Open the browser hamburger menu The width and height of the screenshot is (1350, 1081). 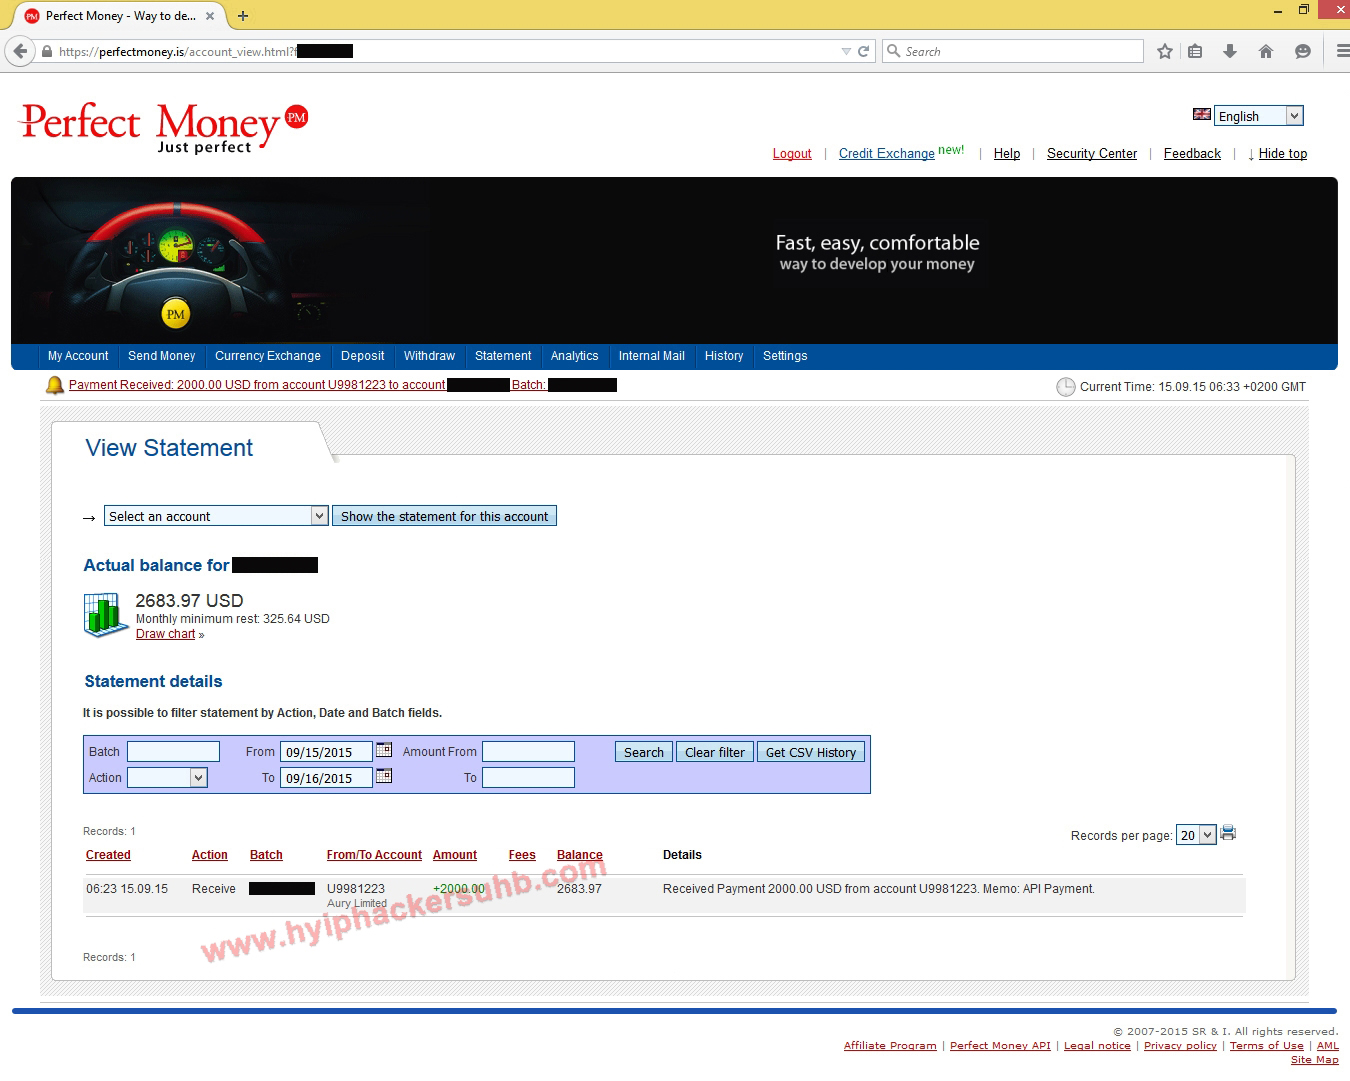(x=1342, y=51)
